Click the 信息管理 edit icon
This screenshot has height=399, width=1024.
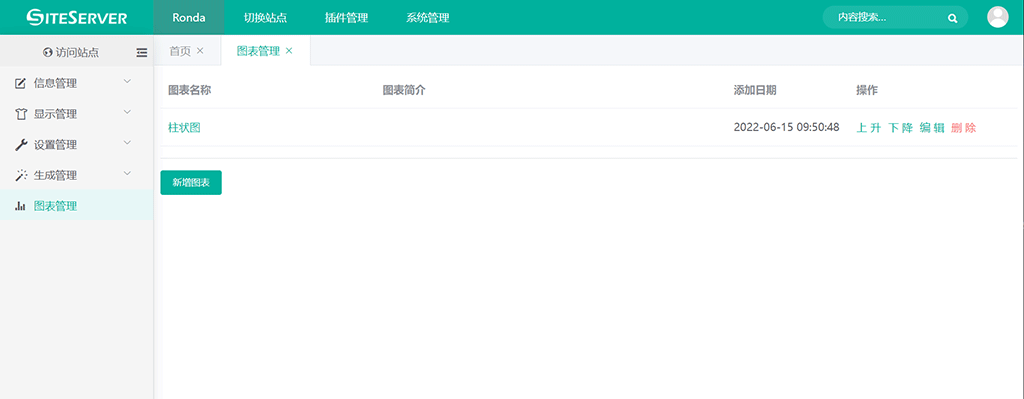20,84
